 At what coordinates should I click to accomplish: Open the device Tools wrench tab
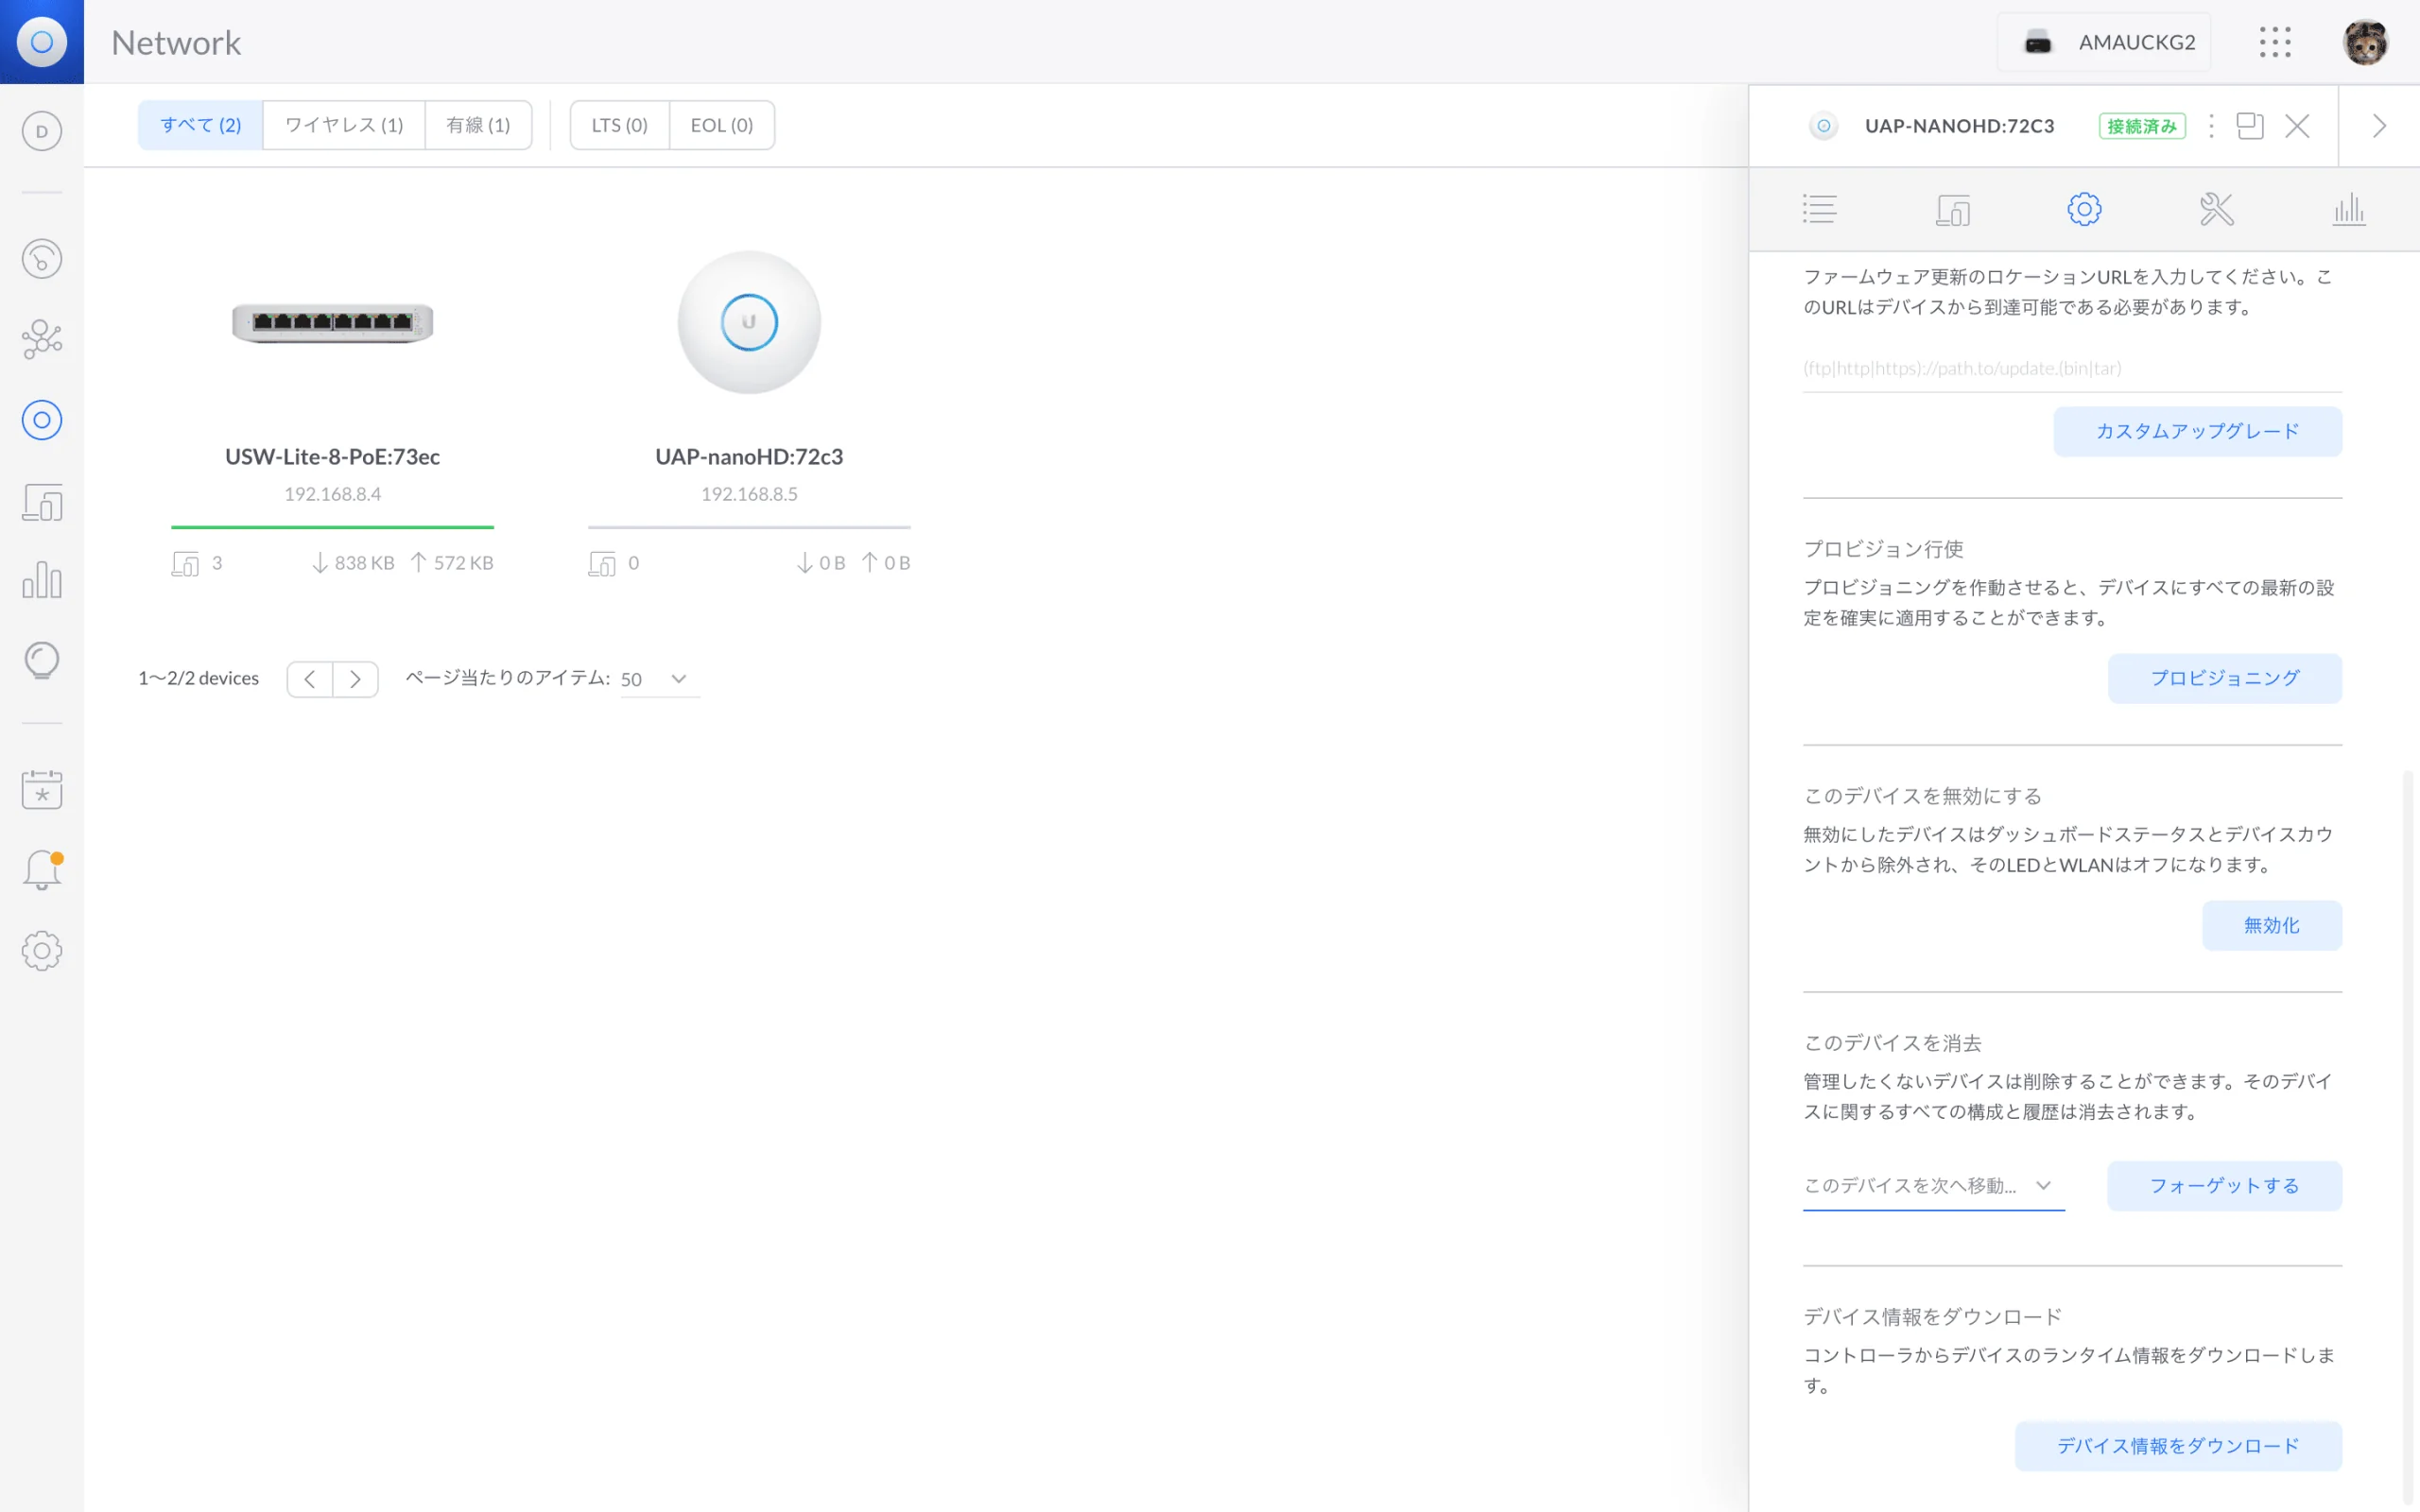(2216, 210)
